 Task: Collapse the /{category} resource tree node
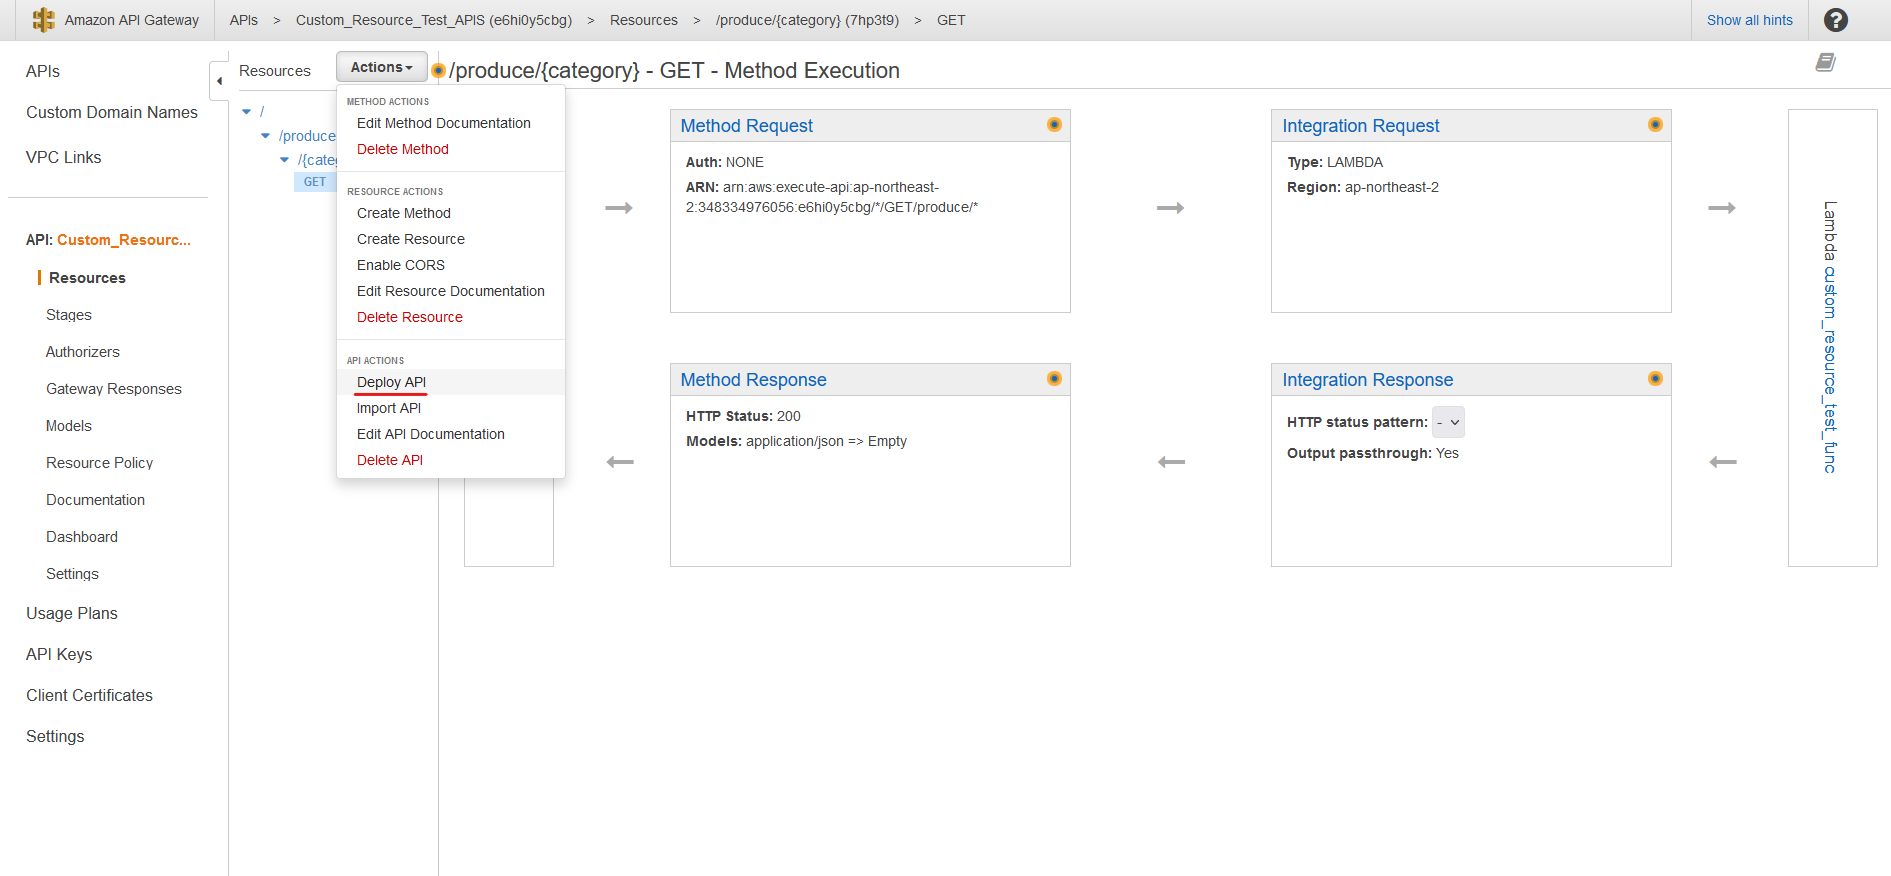coord(284,160)
